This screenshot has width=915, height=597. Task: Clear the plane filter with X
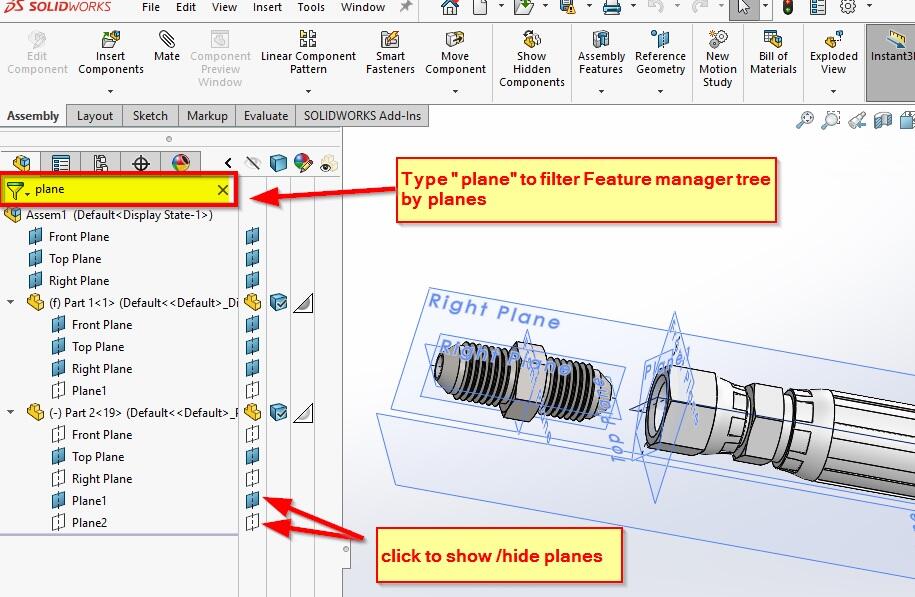223,190
